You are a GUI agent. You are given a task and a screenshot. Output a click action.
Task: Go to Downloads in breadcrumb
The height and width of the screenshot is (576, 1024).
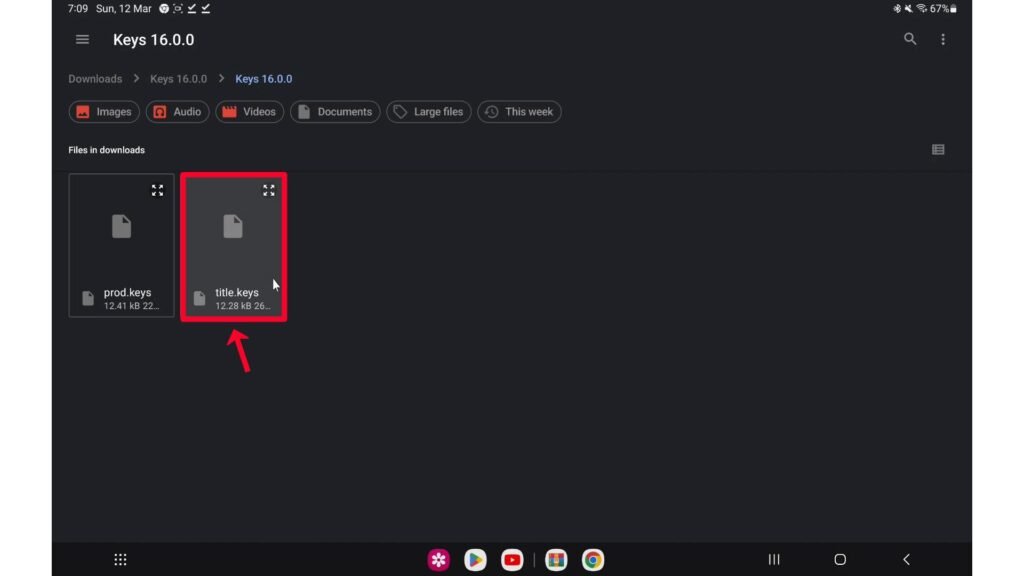[x=95, y=79]
